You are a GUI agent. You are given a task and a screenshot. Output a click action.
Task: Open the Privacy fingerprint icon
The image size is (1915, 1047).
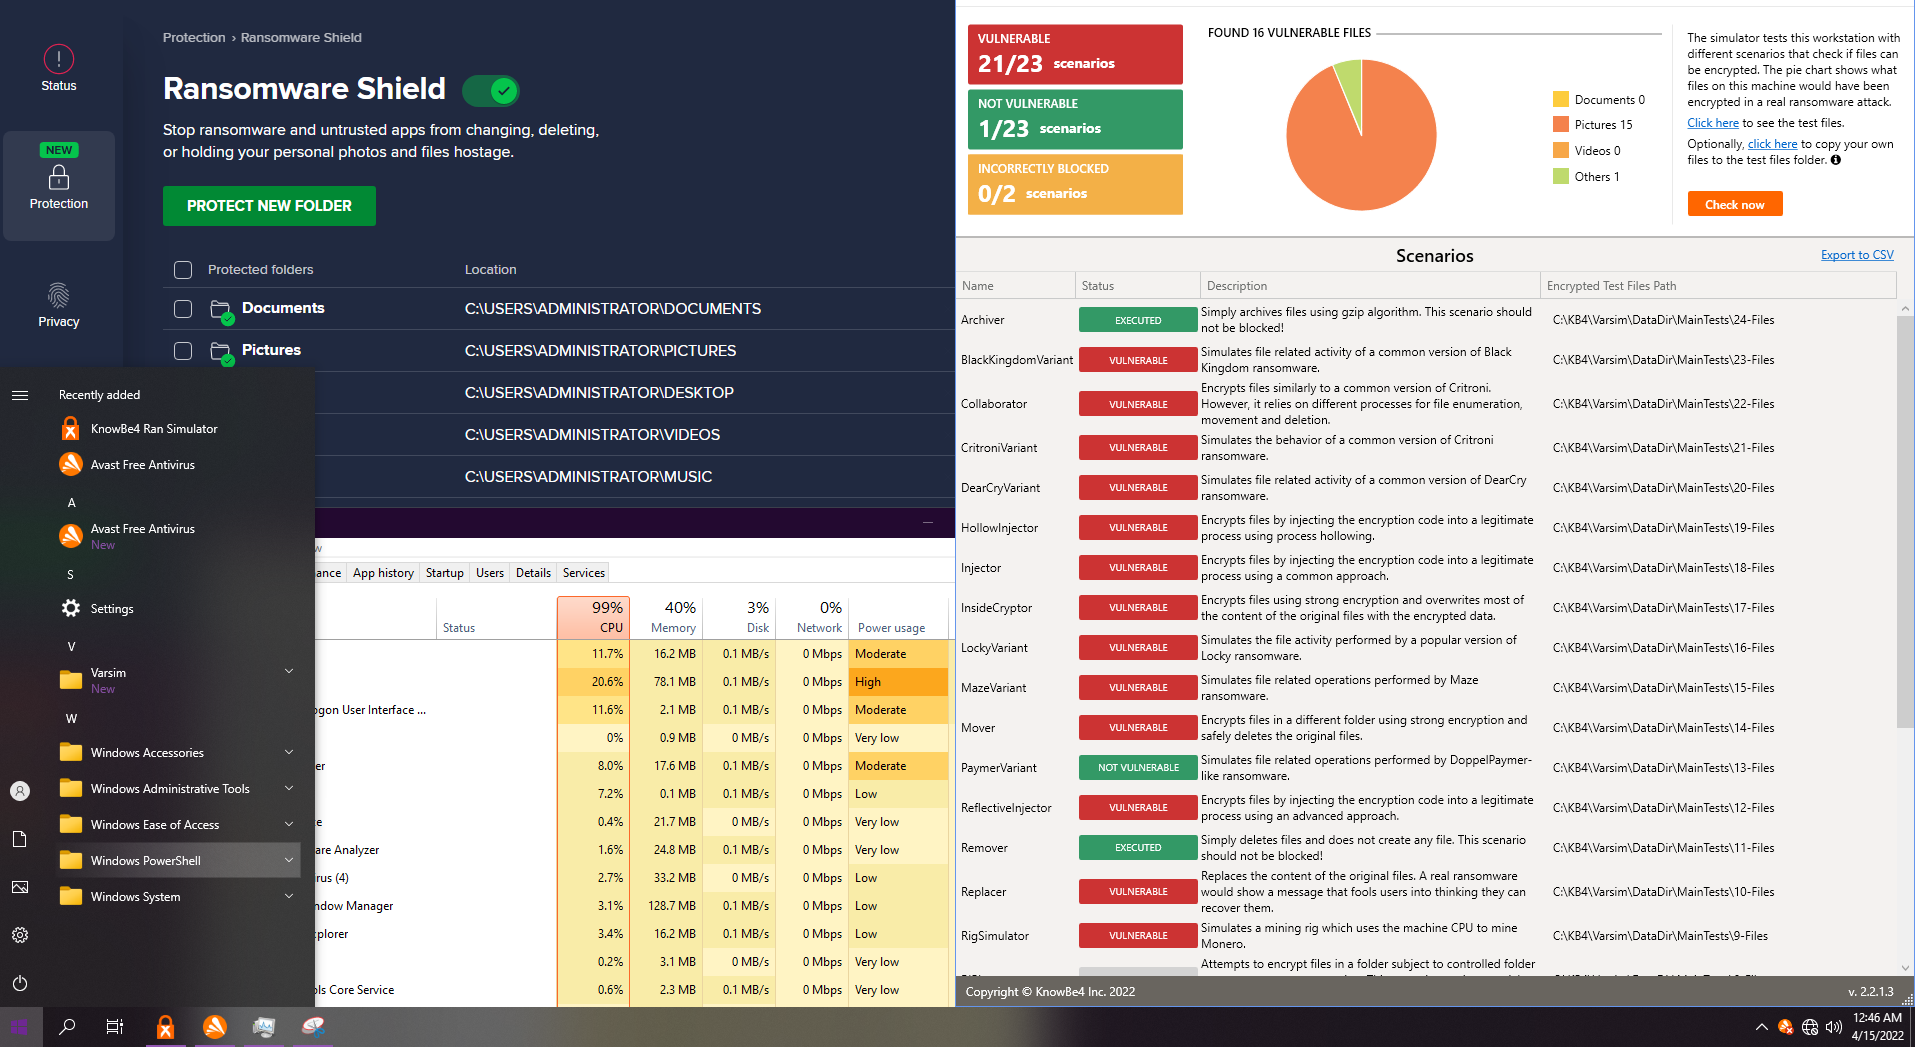(59, 295)
